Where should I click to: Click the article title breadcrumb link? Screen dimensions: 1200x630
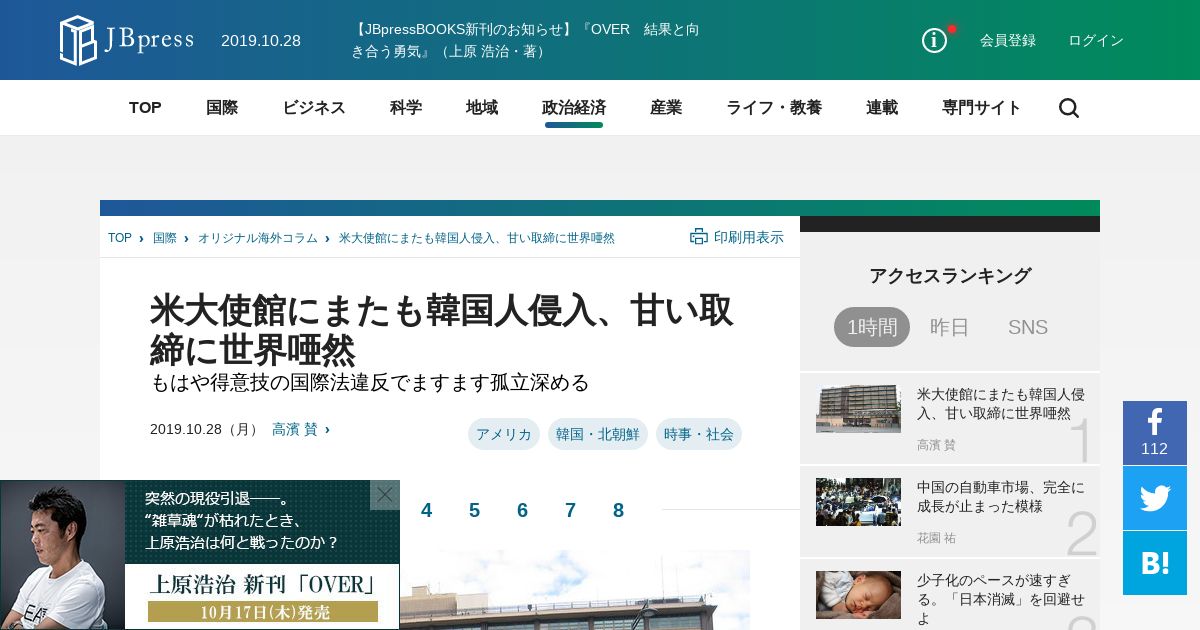[x=477, y=238]
